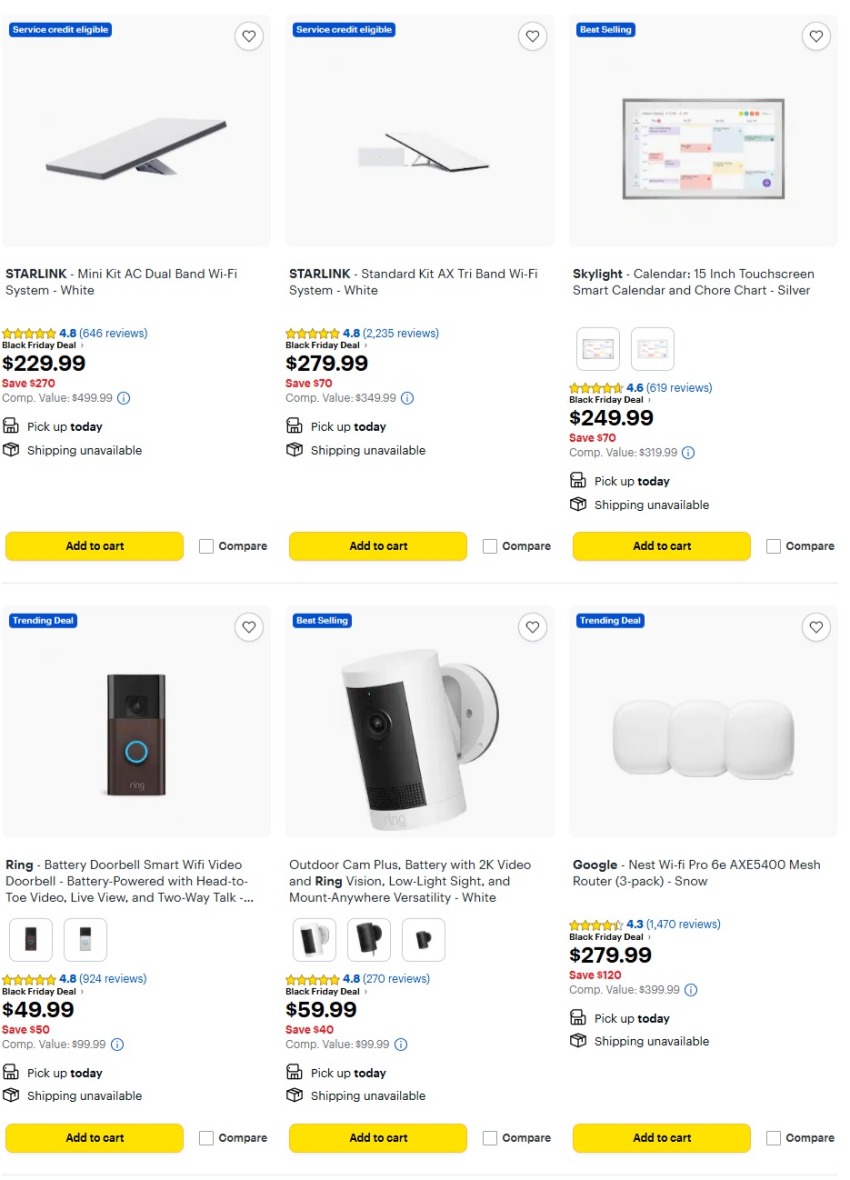Click the shipping unavailable icon on Google Nest card
Image resolution: width=850 pixels, height=1180 pixels.
[x=578, y=1040]
